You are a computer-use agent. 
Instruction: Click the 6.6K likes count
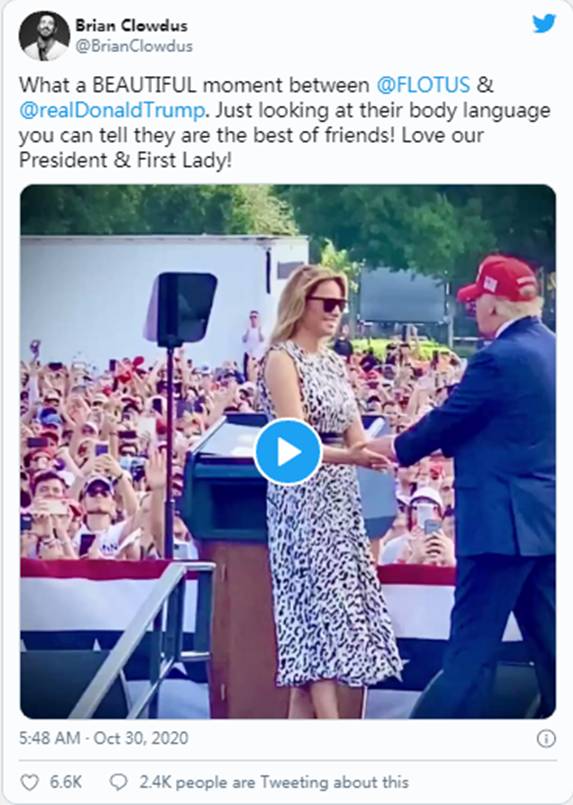[x=66, y=782]
